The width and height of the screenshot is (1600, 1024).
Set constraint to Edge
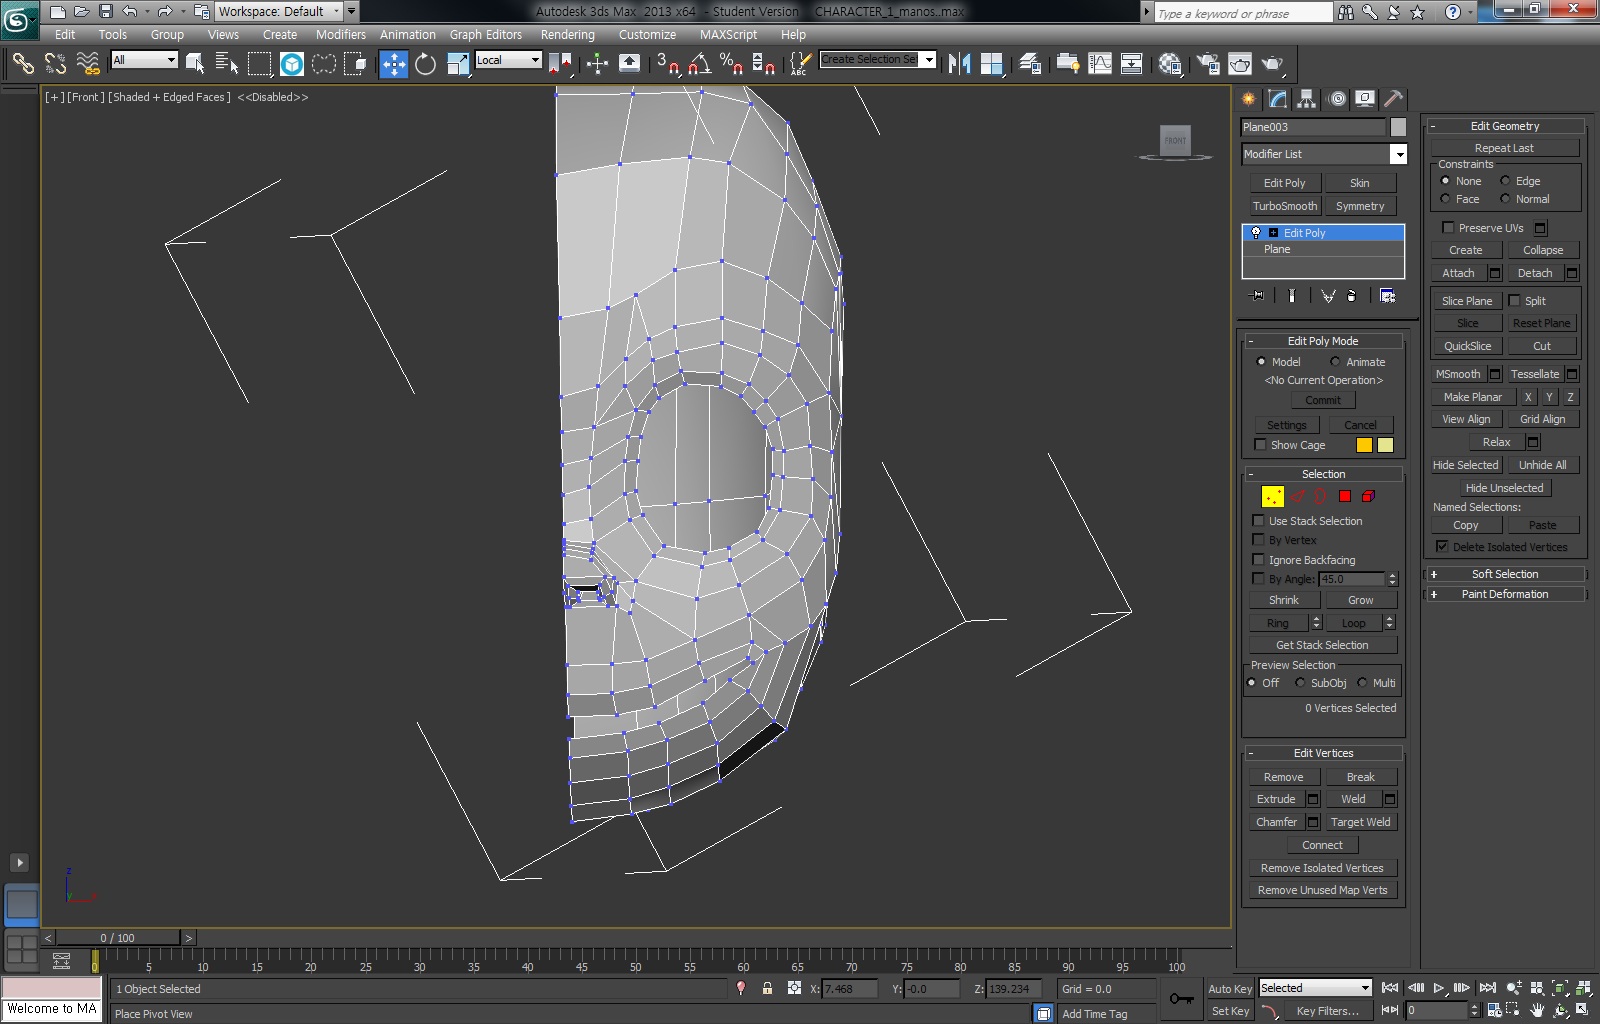[1505, 181]
